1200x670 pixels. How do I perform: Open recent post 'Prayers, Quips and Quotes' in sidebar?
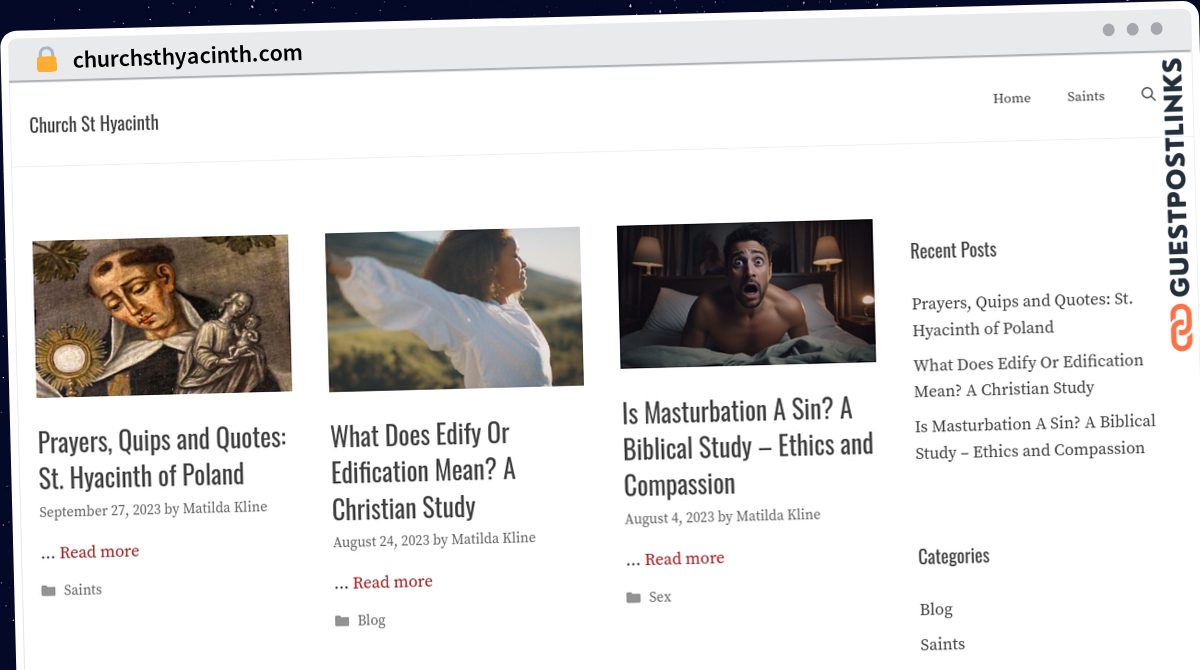pos(1022,314)
